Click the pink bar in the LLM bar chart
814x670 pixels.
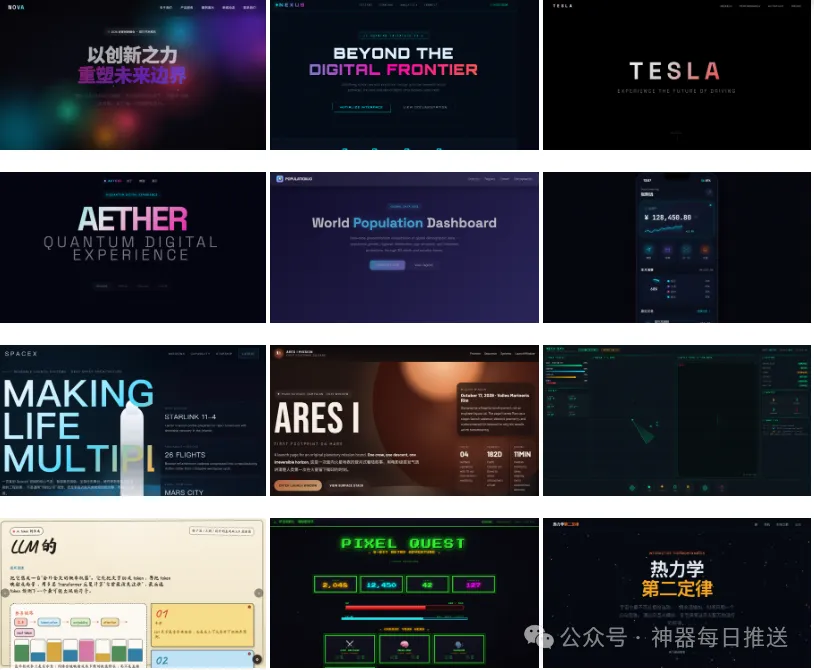87,650
